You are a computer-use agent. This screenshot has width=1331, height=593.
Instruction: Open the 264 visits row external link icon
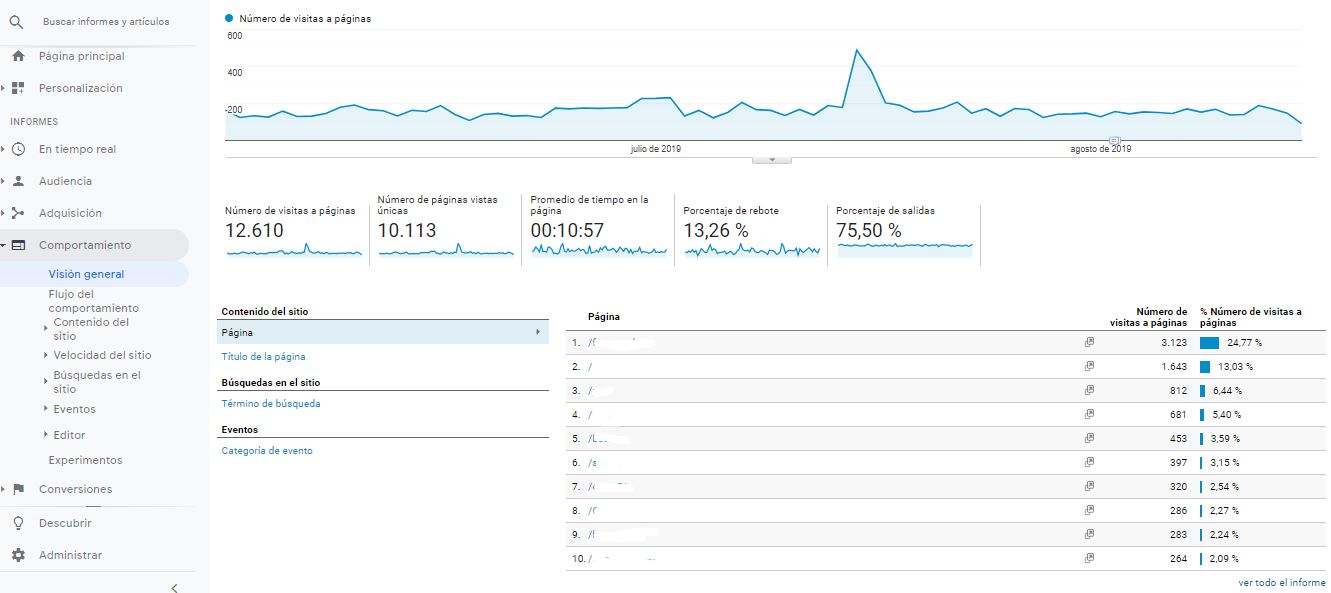[x=1090, y=558]
